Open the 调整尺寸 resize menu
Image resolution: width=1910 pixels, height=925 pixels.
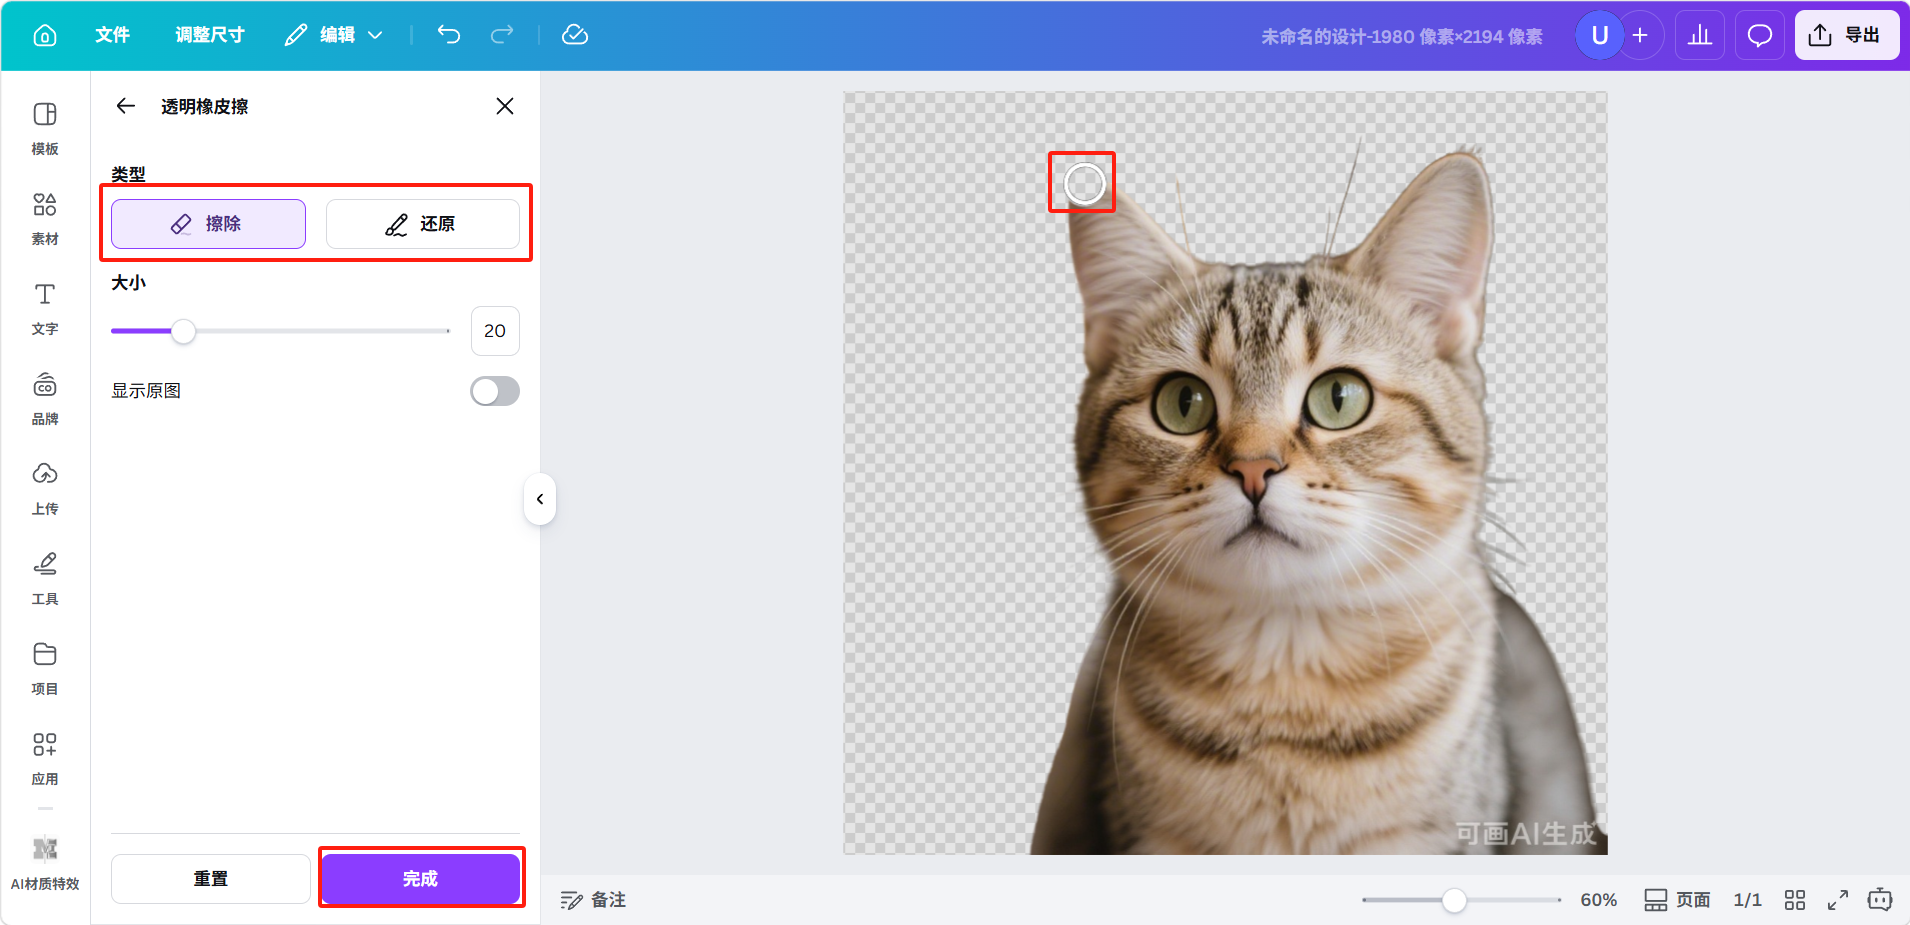point(210,35)
